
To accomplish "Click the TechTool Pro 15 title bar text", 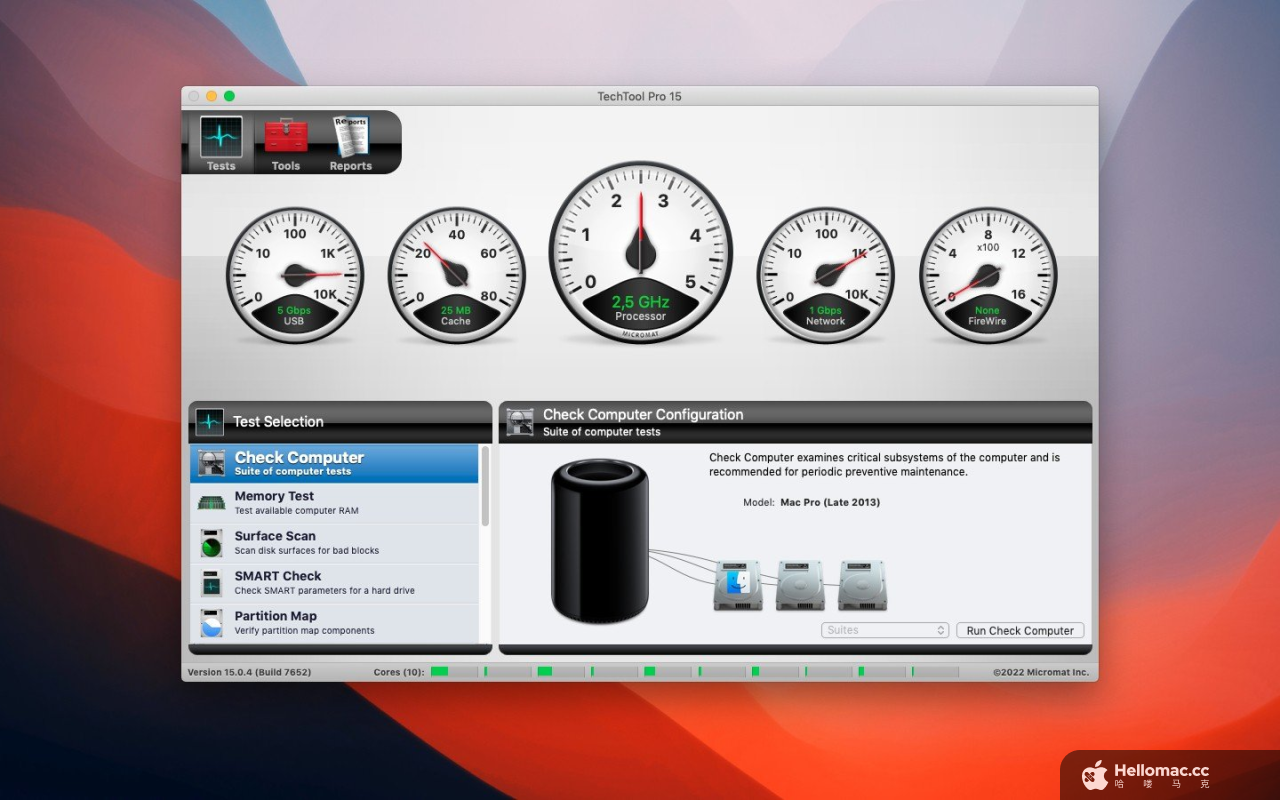I will [640, 96].
